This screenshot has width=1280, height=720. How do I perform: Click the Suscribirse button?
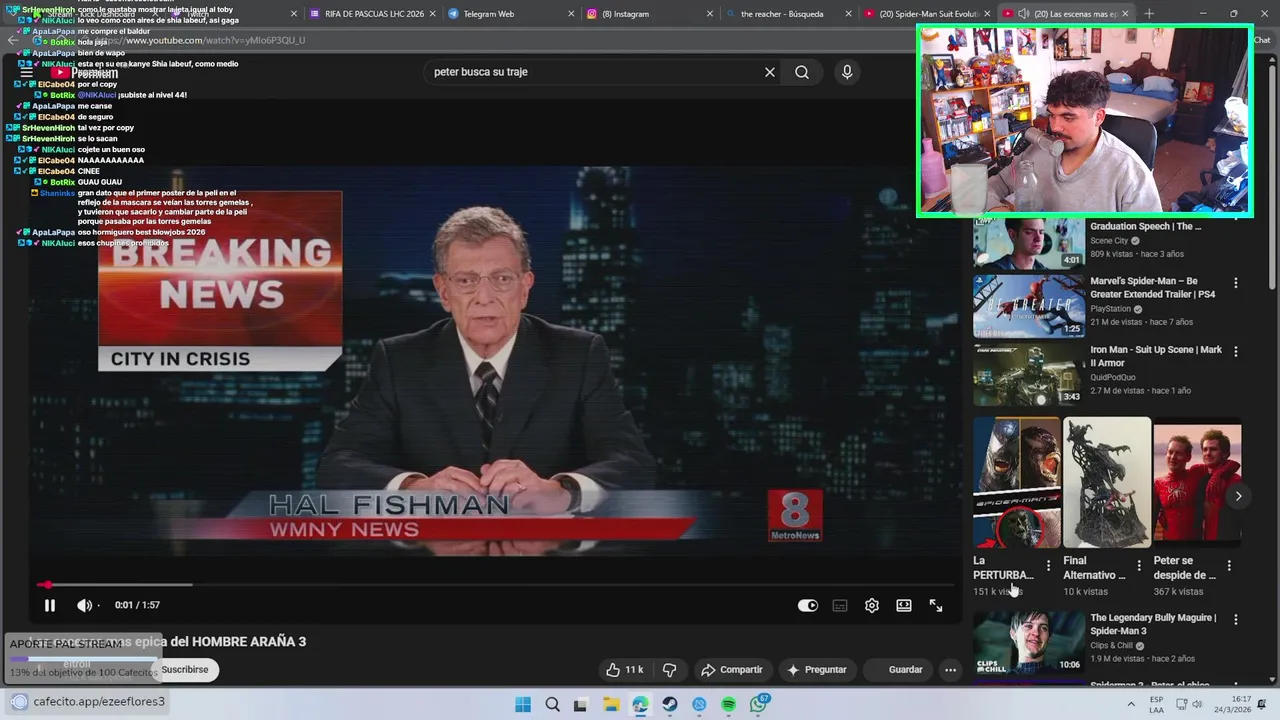185,670
